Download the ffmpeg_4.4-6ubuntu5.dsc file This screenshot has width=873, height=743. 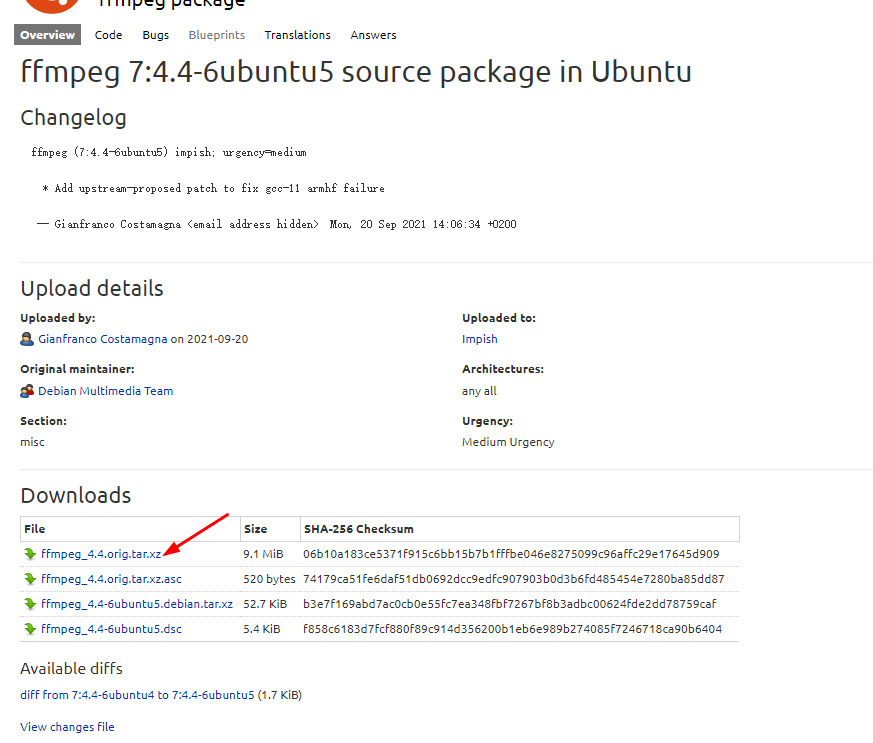click(112, 628)
